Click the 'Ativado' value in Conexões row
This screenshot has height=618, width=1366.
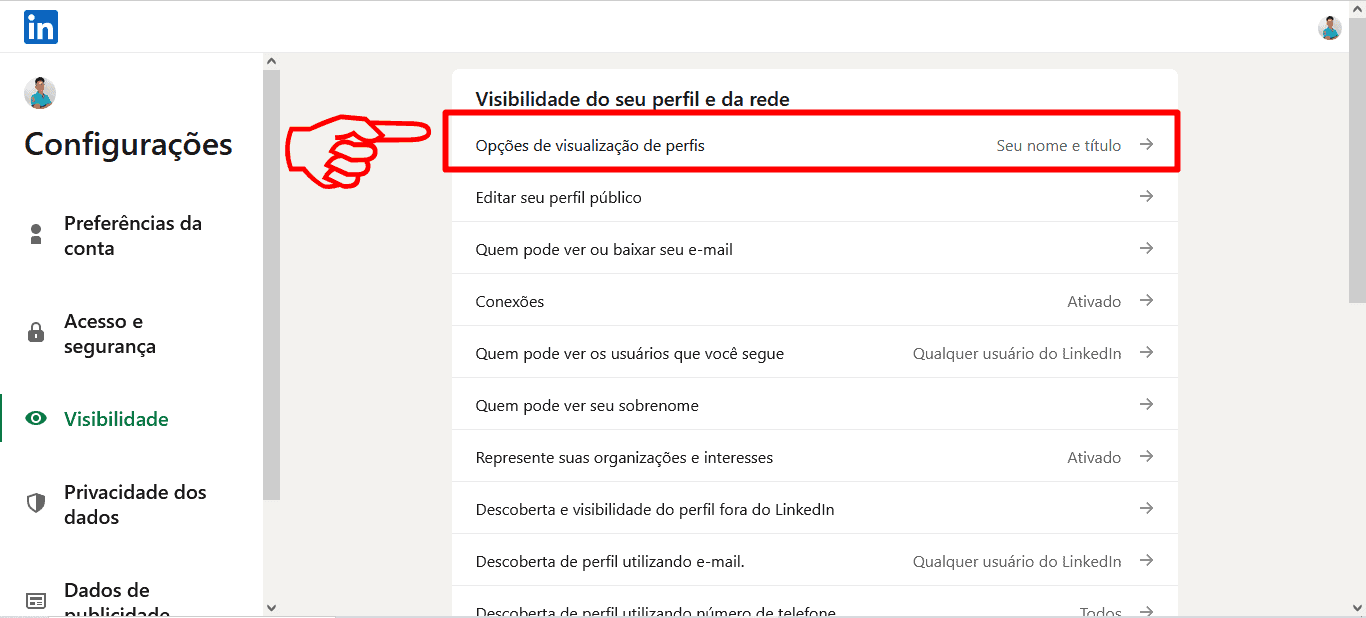[x=1094, y=302]
